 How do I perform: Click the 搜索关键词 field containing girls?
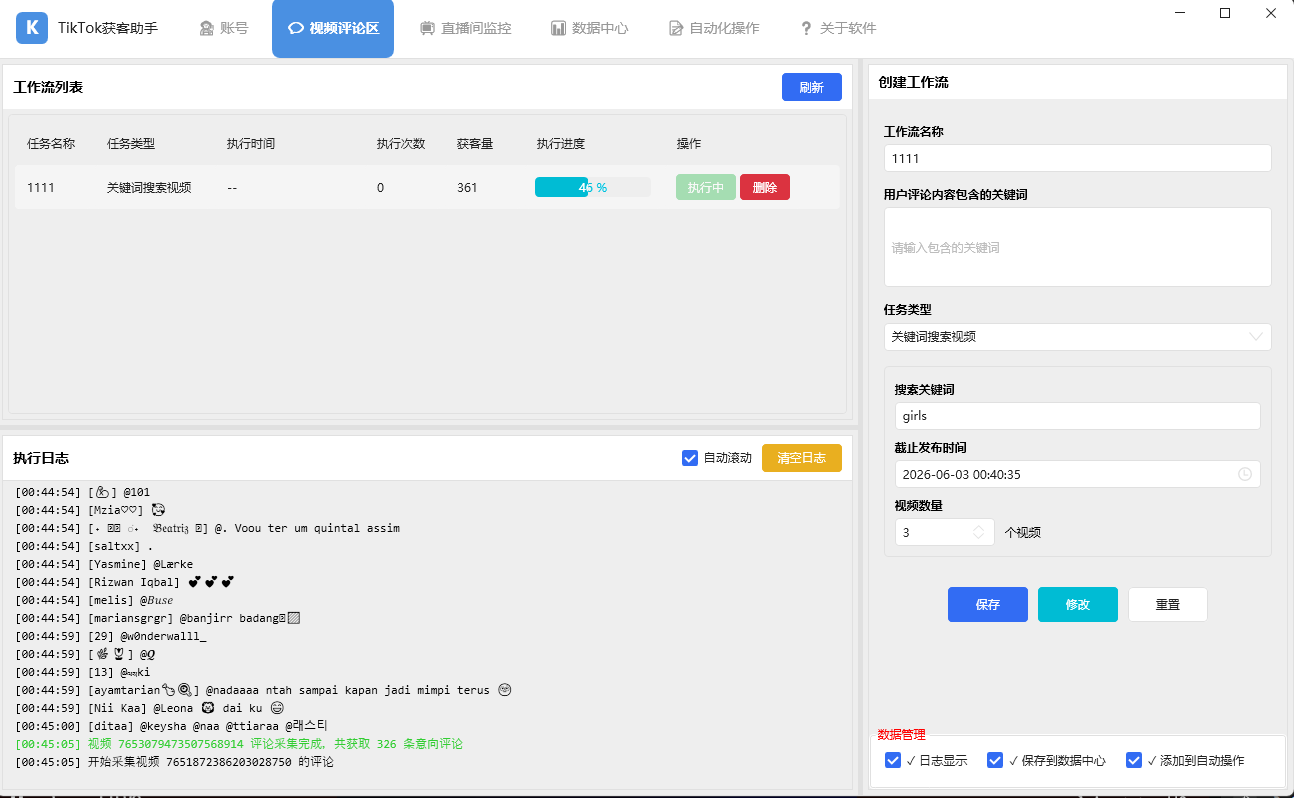pos(1077,416)
